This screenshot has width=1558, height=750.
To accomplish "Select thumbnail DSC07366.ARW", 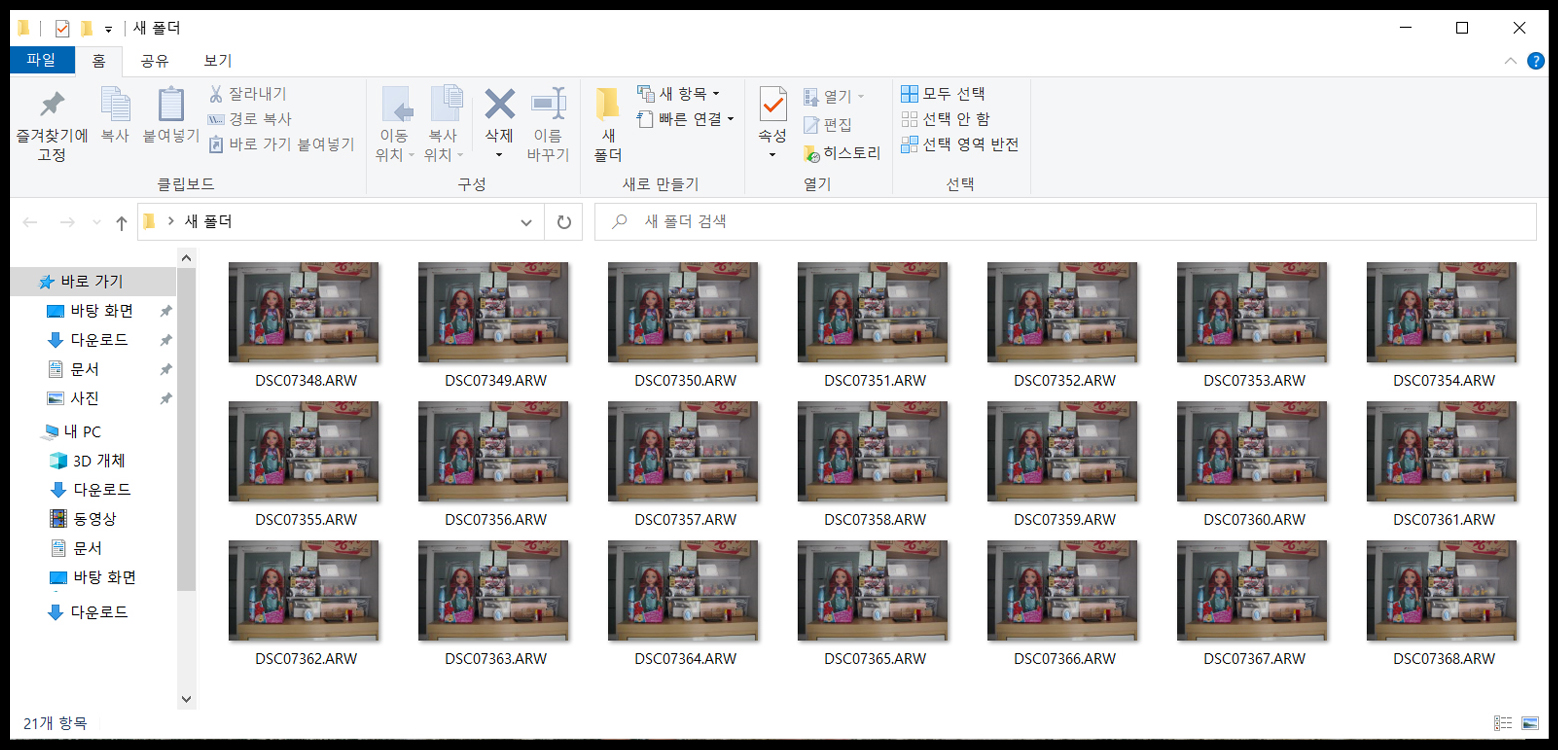I will coord(1063,590).
